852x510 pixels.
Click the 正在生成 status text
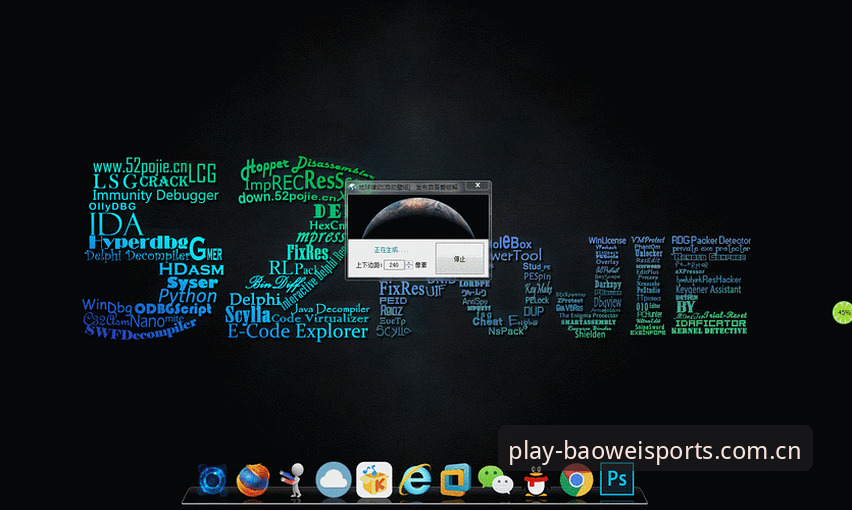[x=391, y=250]
